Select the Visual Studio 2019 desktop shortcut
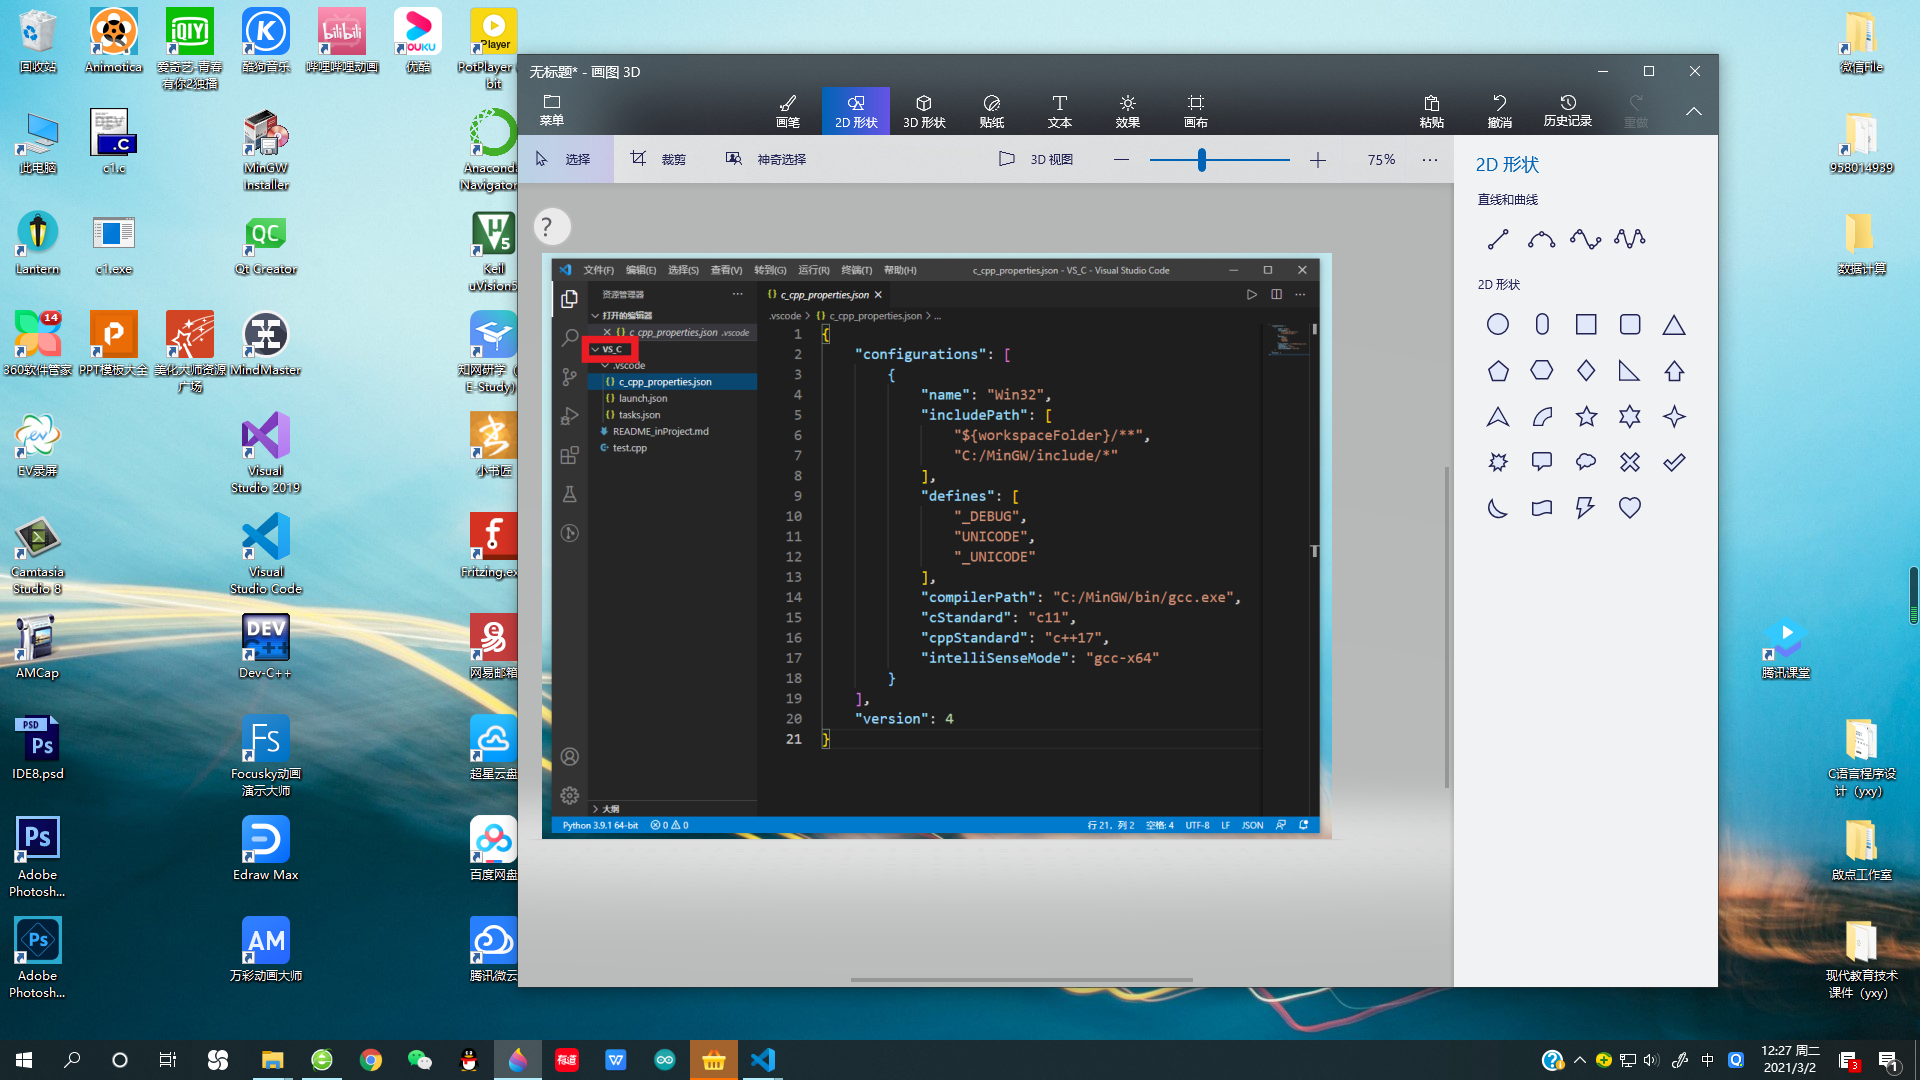The height and width of the screenshot is (1080, 1920). (265, 453)
